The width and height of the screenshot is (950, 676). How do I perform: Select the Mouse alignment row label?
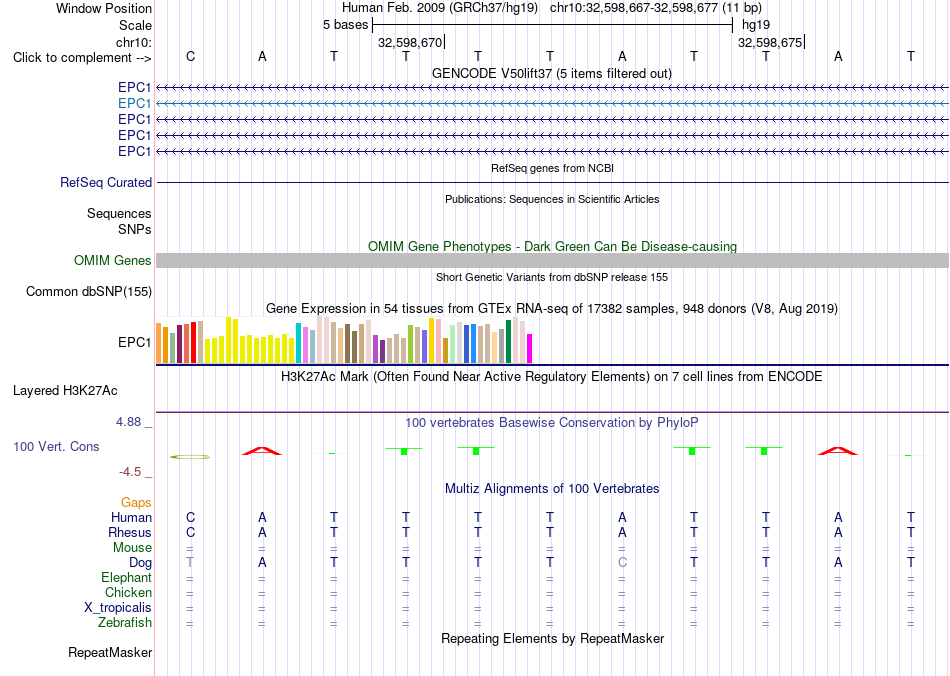point(132,548)
